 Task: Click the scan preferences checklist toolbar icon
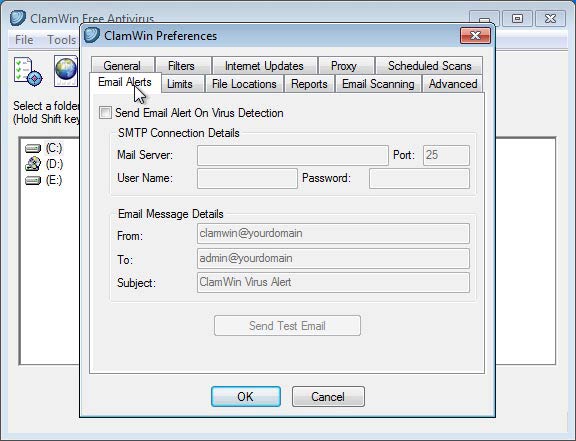[28, 71]
